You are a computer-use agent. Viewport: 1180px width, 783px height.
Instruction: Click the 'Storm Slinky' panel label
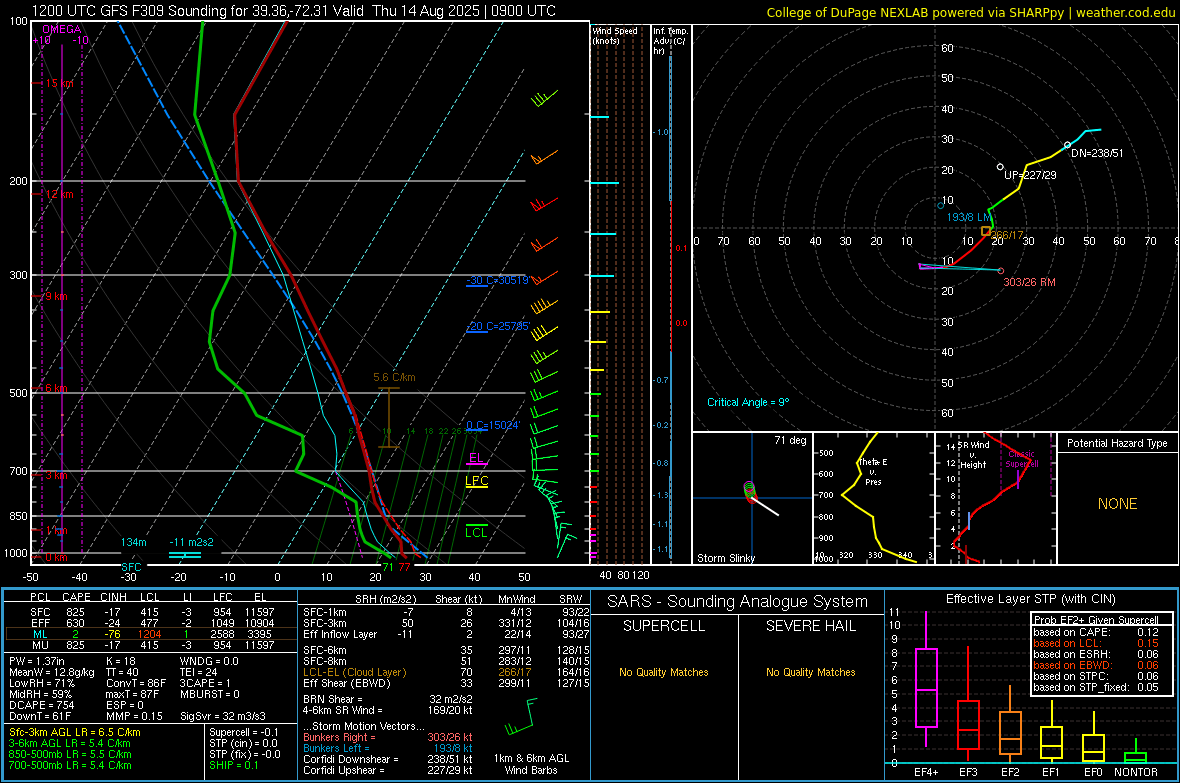coord(726,558)
